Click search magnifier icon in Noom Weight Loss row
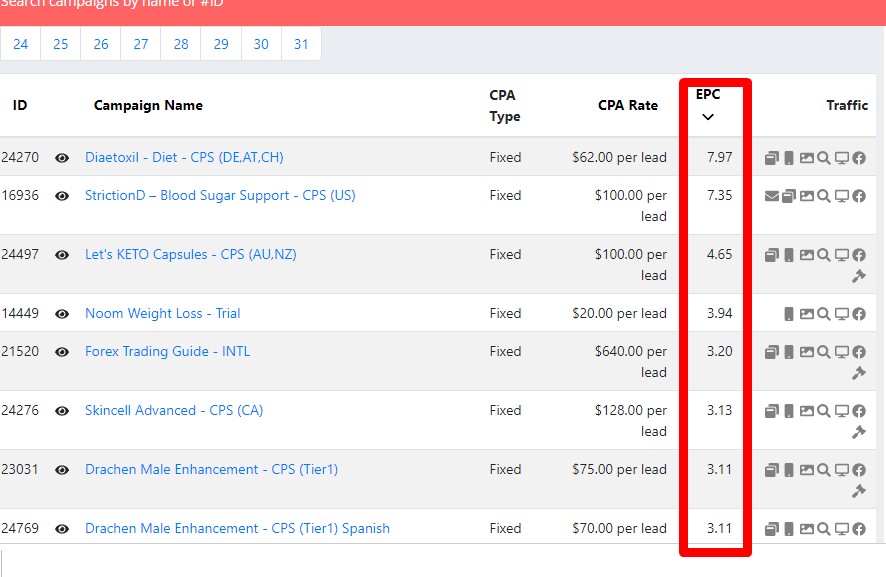886x577 pixels. 824,314
